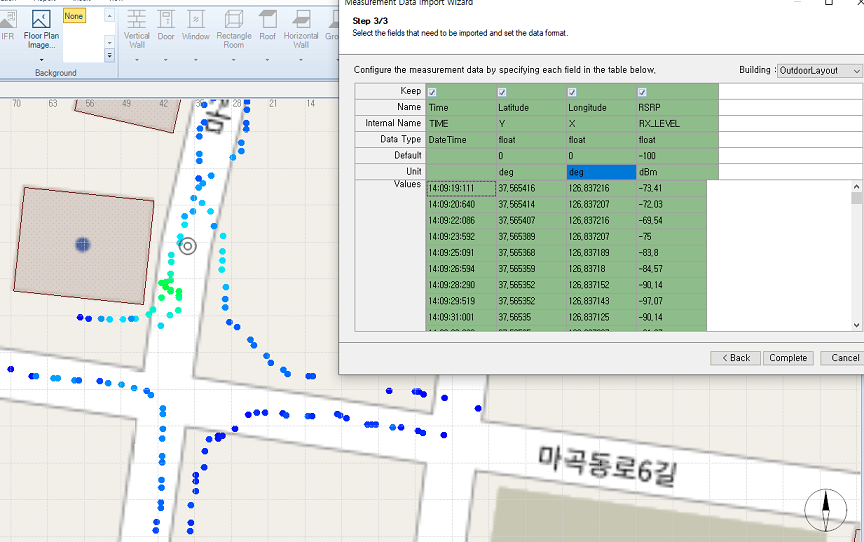
Task: Expand the background gallery more button
Action: coord(109,55)
